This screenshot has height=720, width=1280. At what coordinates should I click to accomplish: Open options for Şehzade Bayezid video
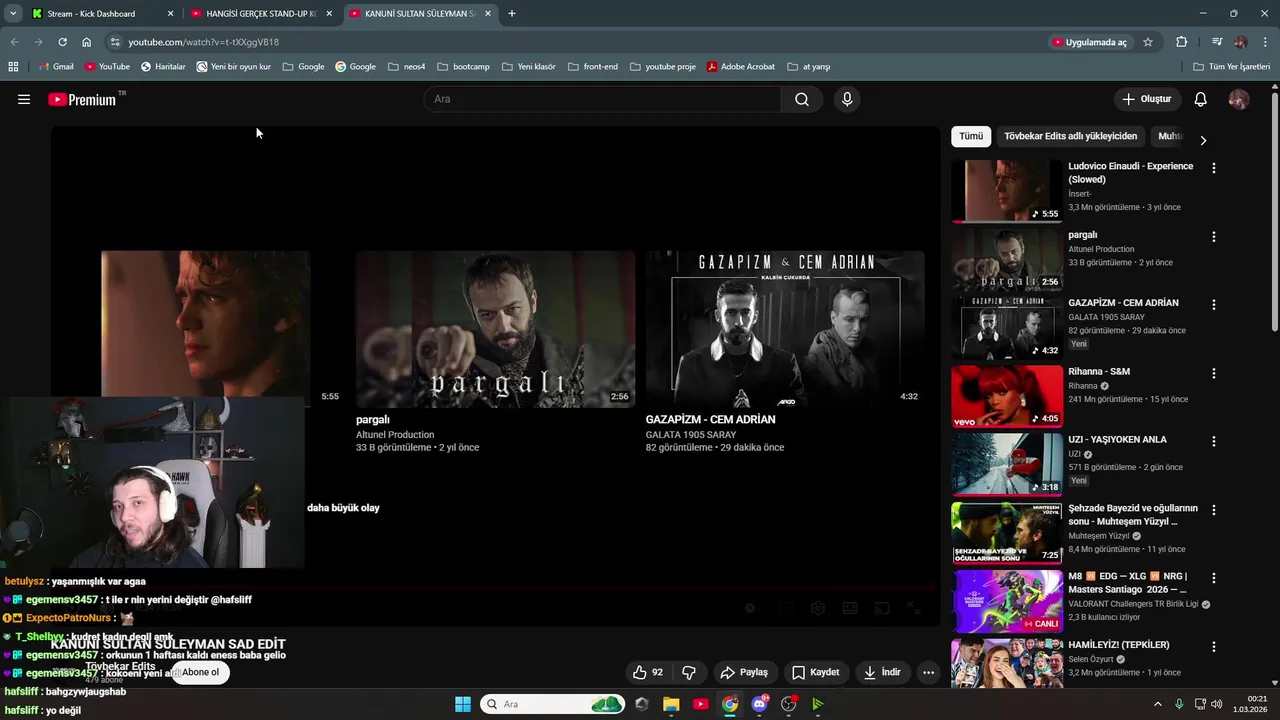pyautogui.click(x=1214, y=510)
